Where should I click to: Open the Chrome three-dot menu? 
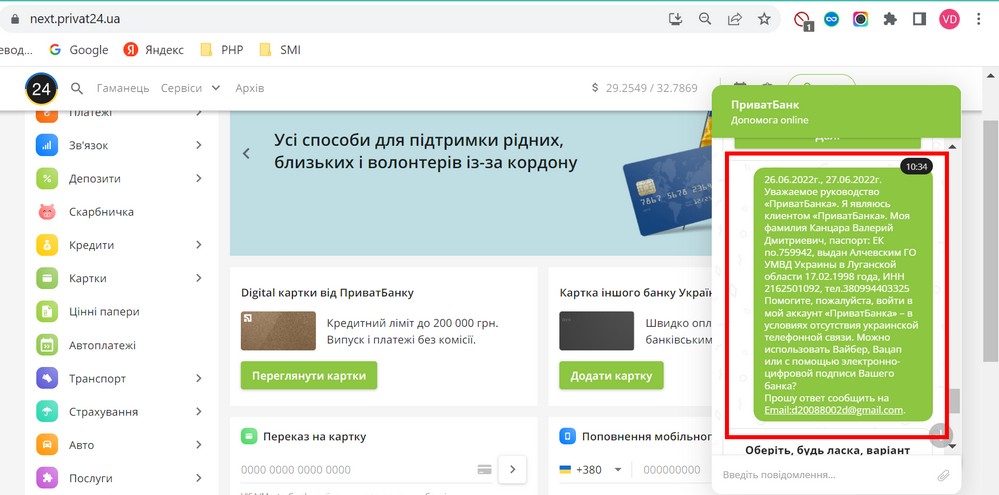pyautogui.click(x=979, y=19)
